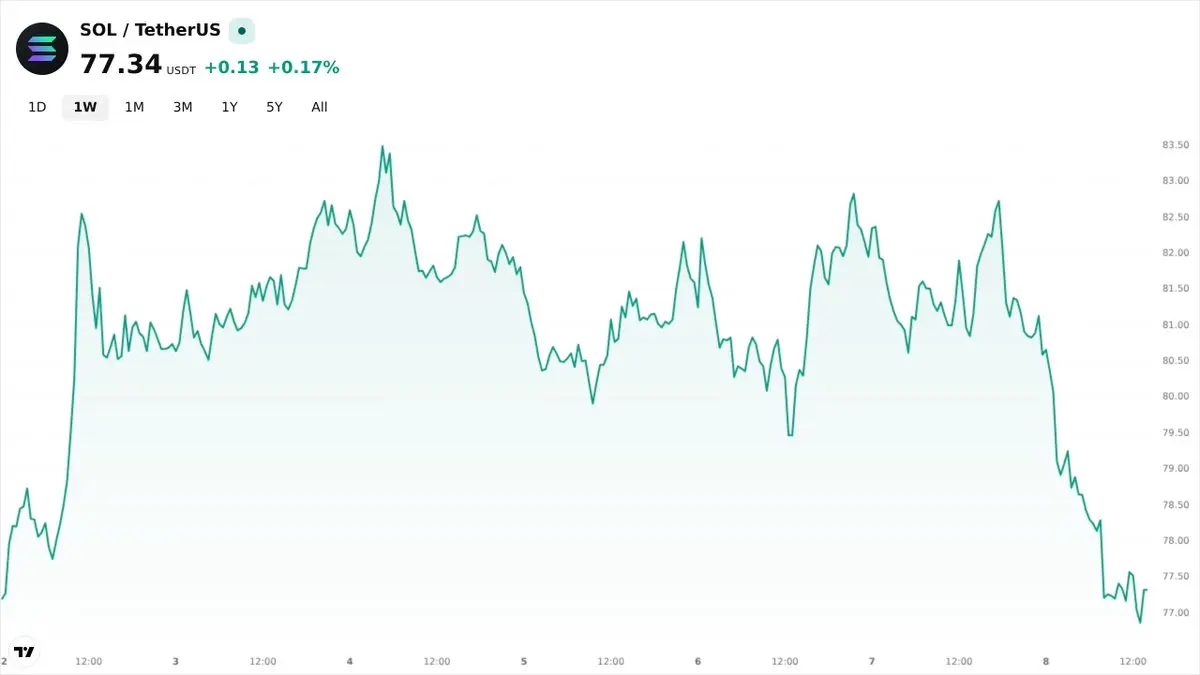Screen dimensions: 1200x675
Task: Choose the 5Y time range
Action: (274, 107)
